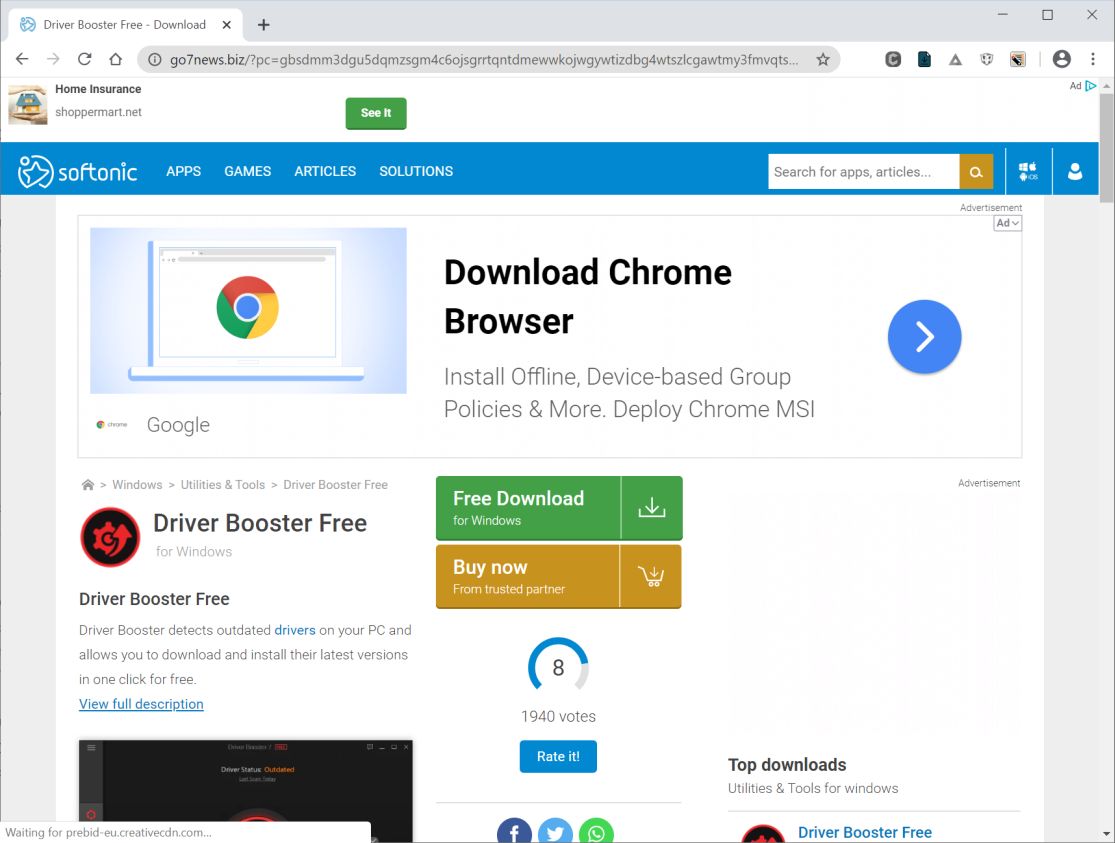Click the breadcrumb home icon

coord(87,484)
